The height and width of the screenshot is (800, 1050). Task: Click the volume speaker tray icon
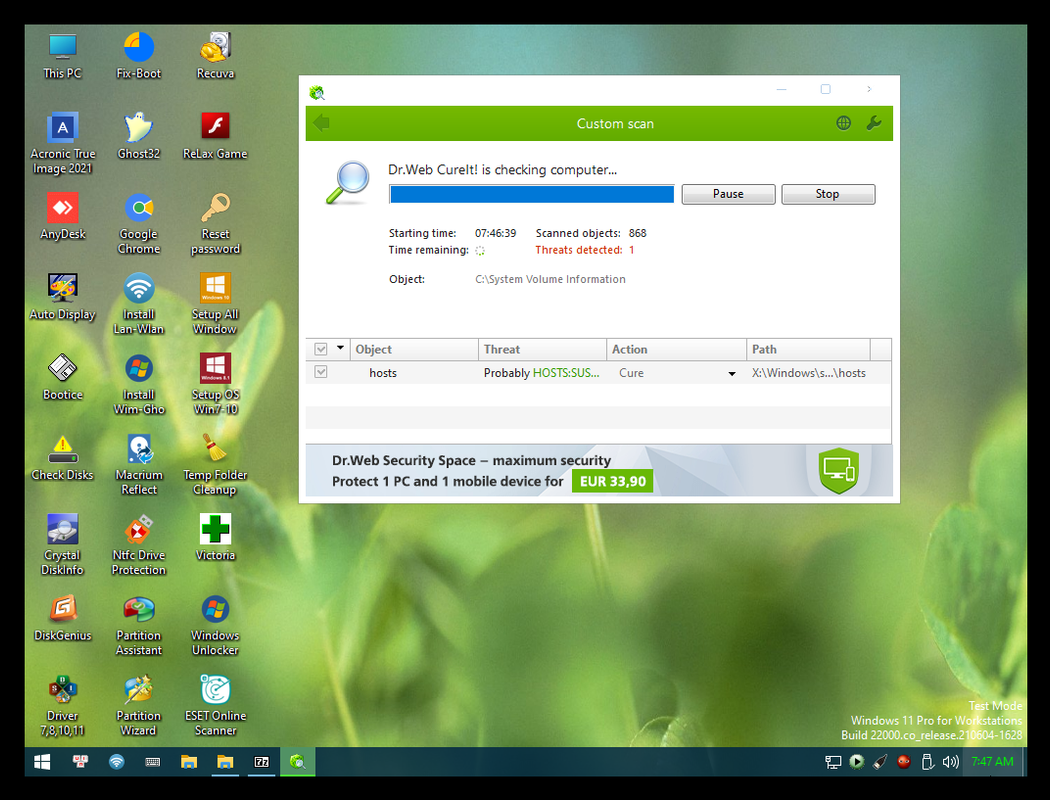tap(950, 762)
